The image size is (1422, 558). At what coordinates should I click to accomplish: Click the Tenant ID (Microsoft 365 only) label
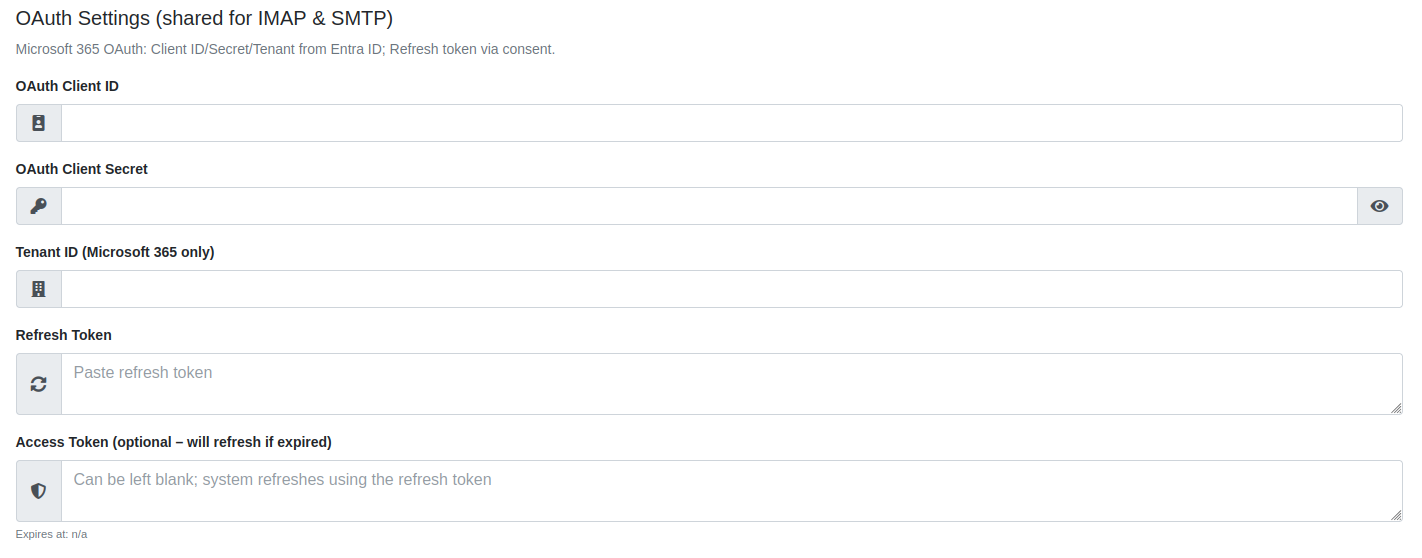[x=115, y=252]
